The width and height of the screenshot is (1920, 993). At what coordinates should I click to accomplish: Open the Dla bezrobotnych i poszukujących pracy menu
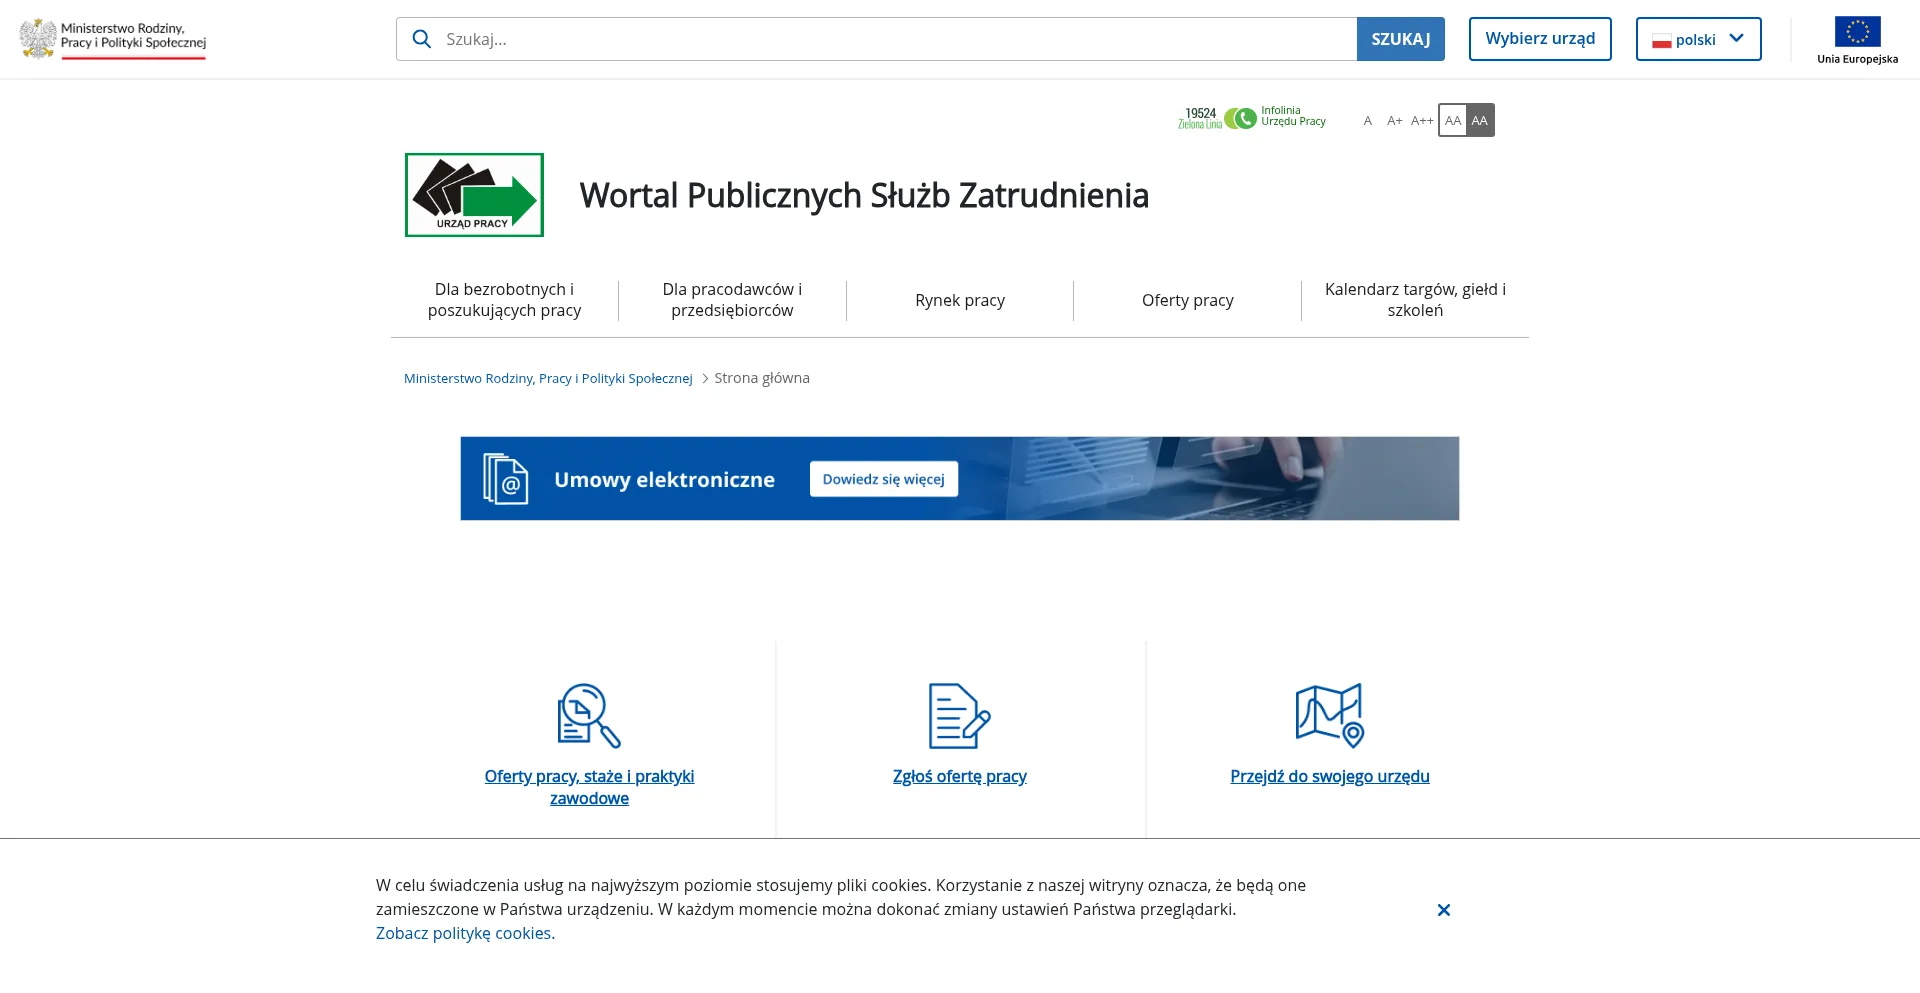point(504,300)
